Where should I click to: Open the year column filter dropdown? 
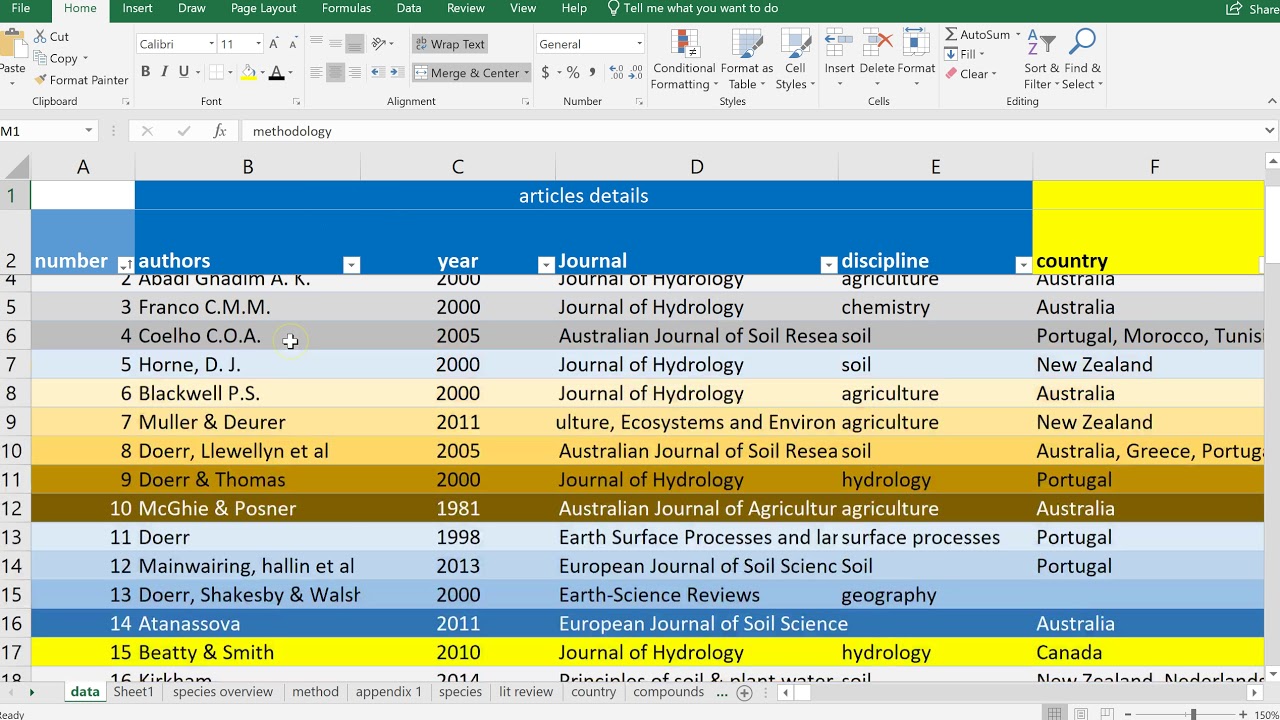[546, 265]
